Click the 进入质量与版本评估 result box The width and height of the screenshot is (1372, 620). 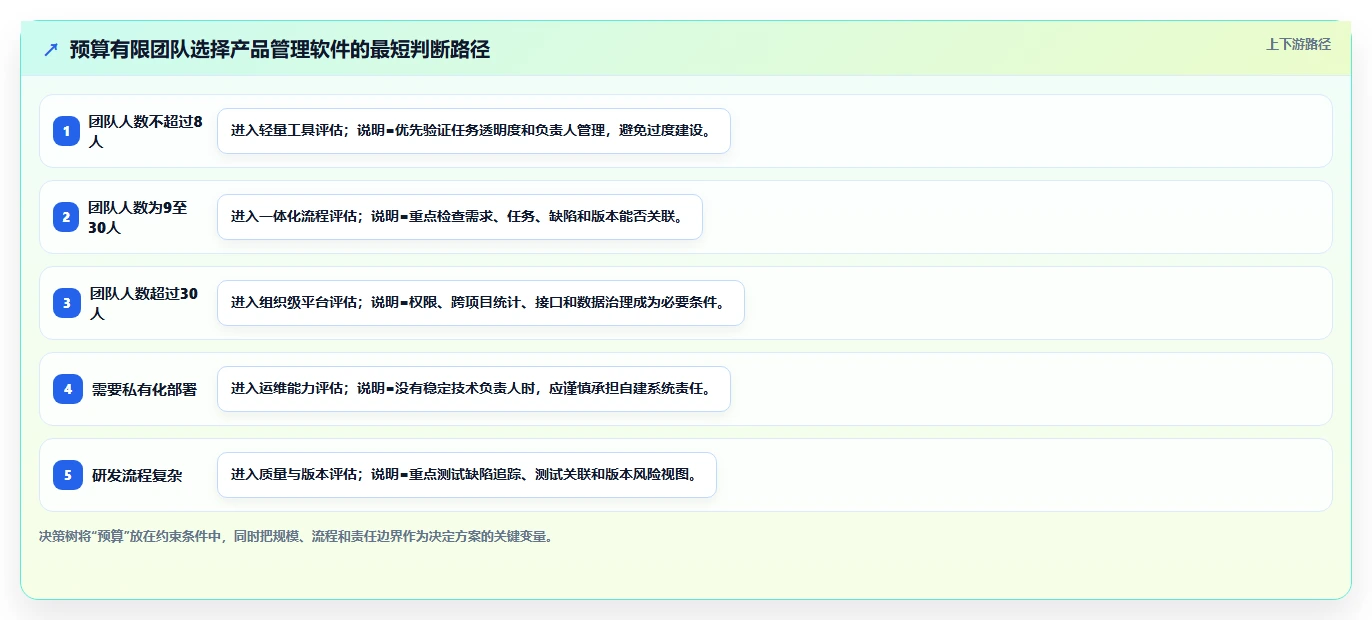467,475
